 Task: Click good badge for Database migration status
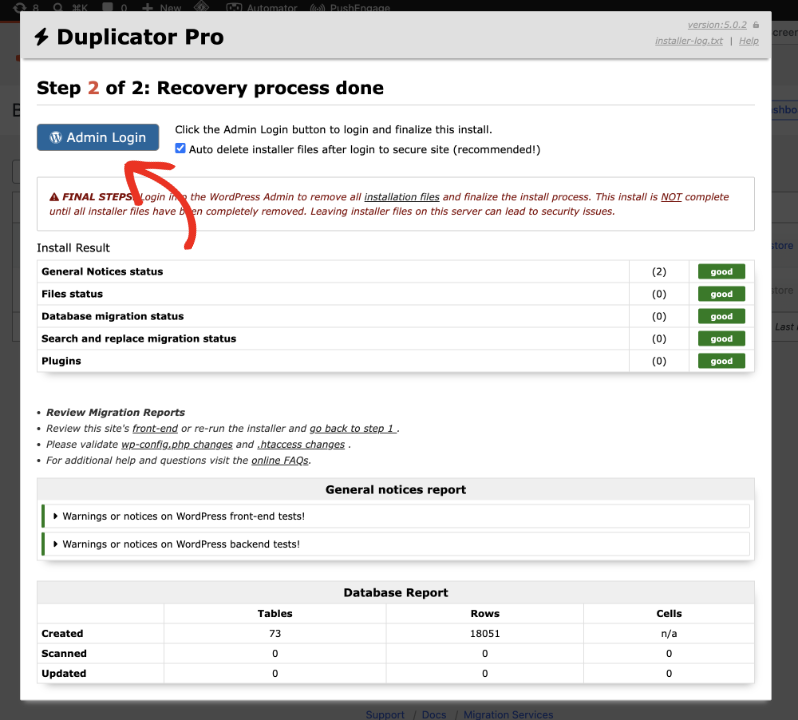click(x=721, y=316)
